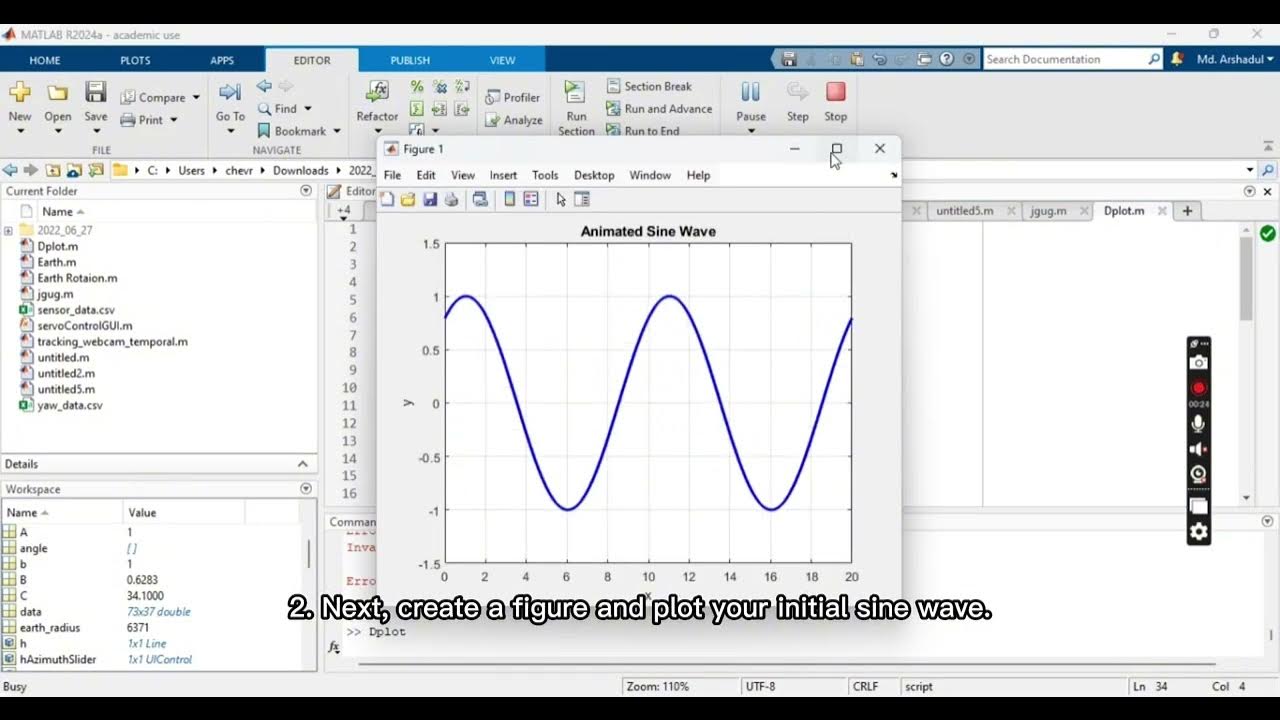Click the red Stop icon
Screen dimensions: 1280x720
(836, 93)
